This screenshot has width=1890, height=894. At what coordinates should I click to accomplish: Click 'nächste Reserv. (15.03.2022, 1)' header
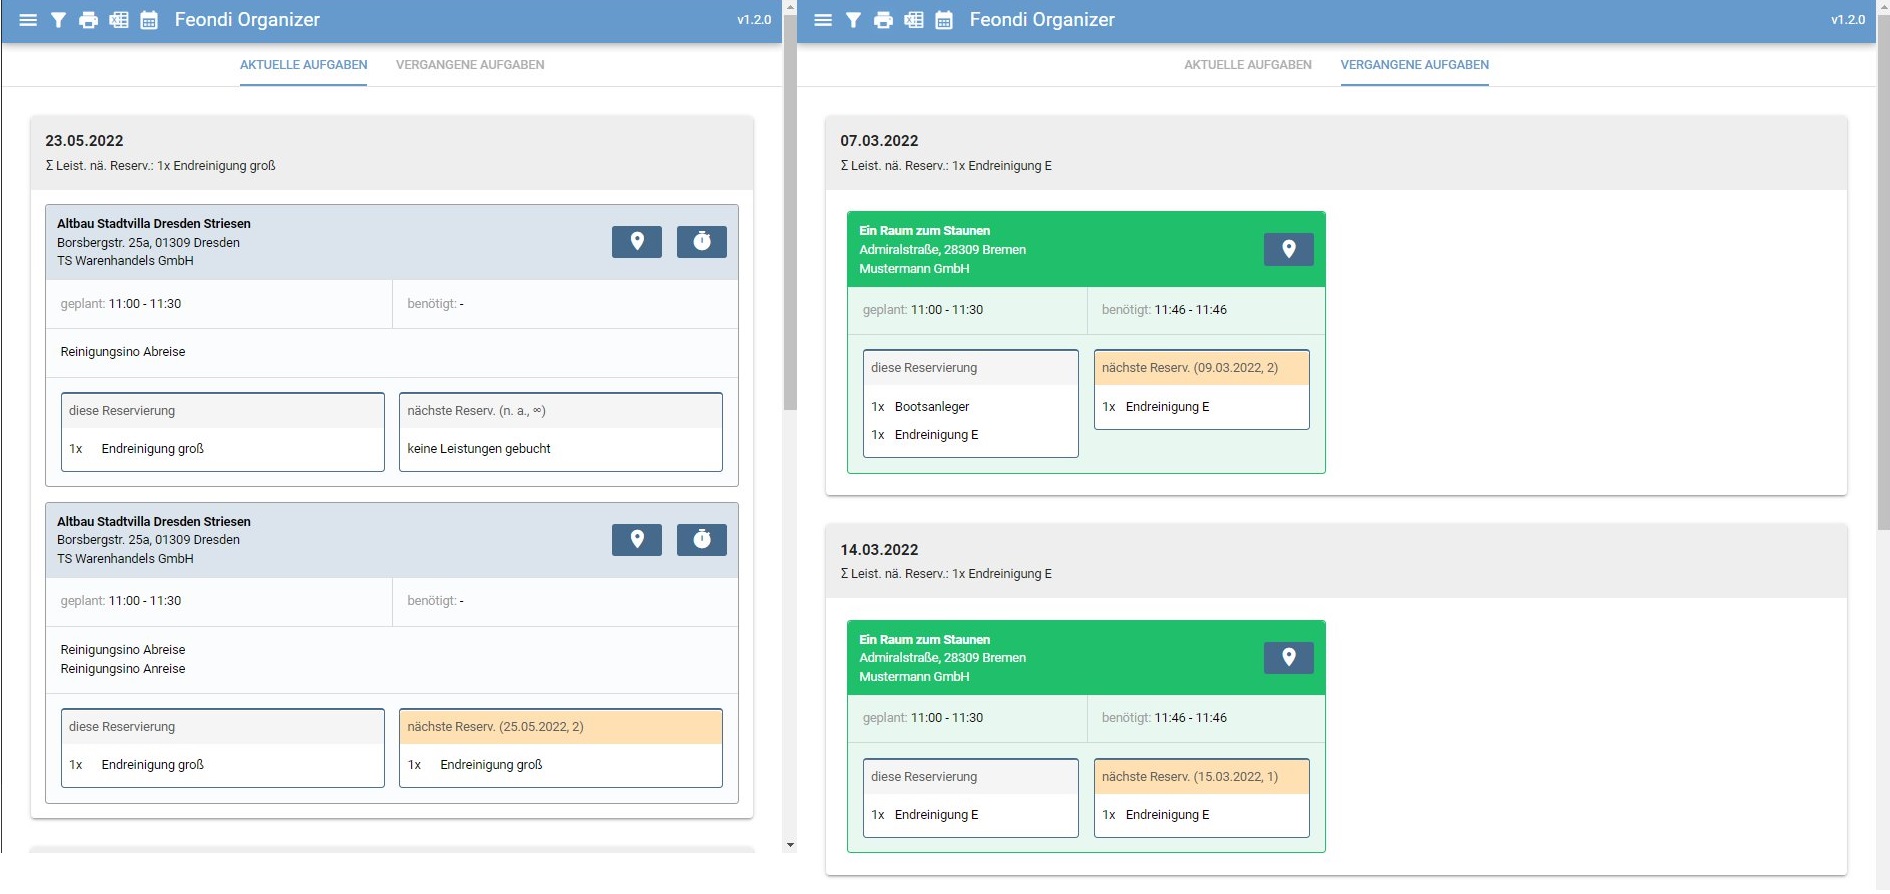pos(1202,777)
